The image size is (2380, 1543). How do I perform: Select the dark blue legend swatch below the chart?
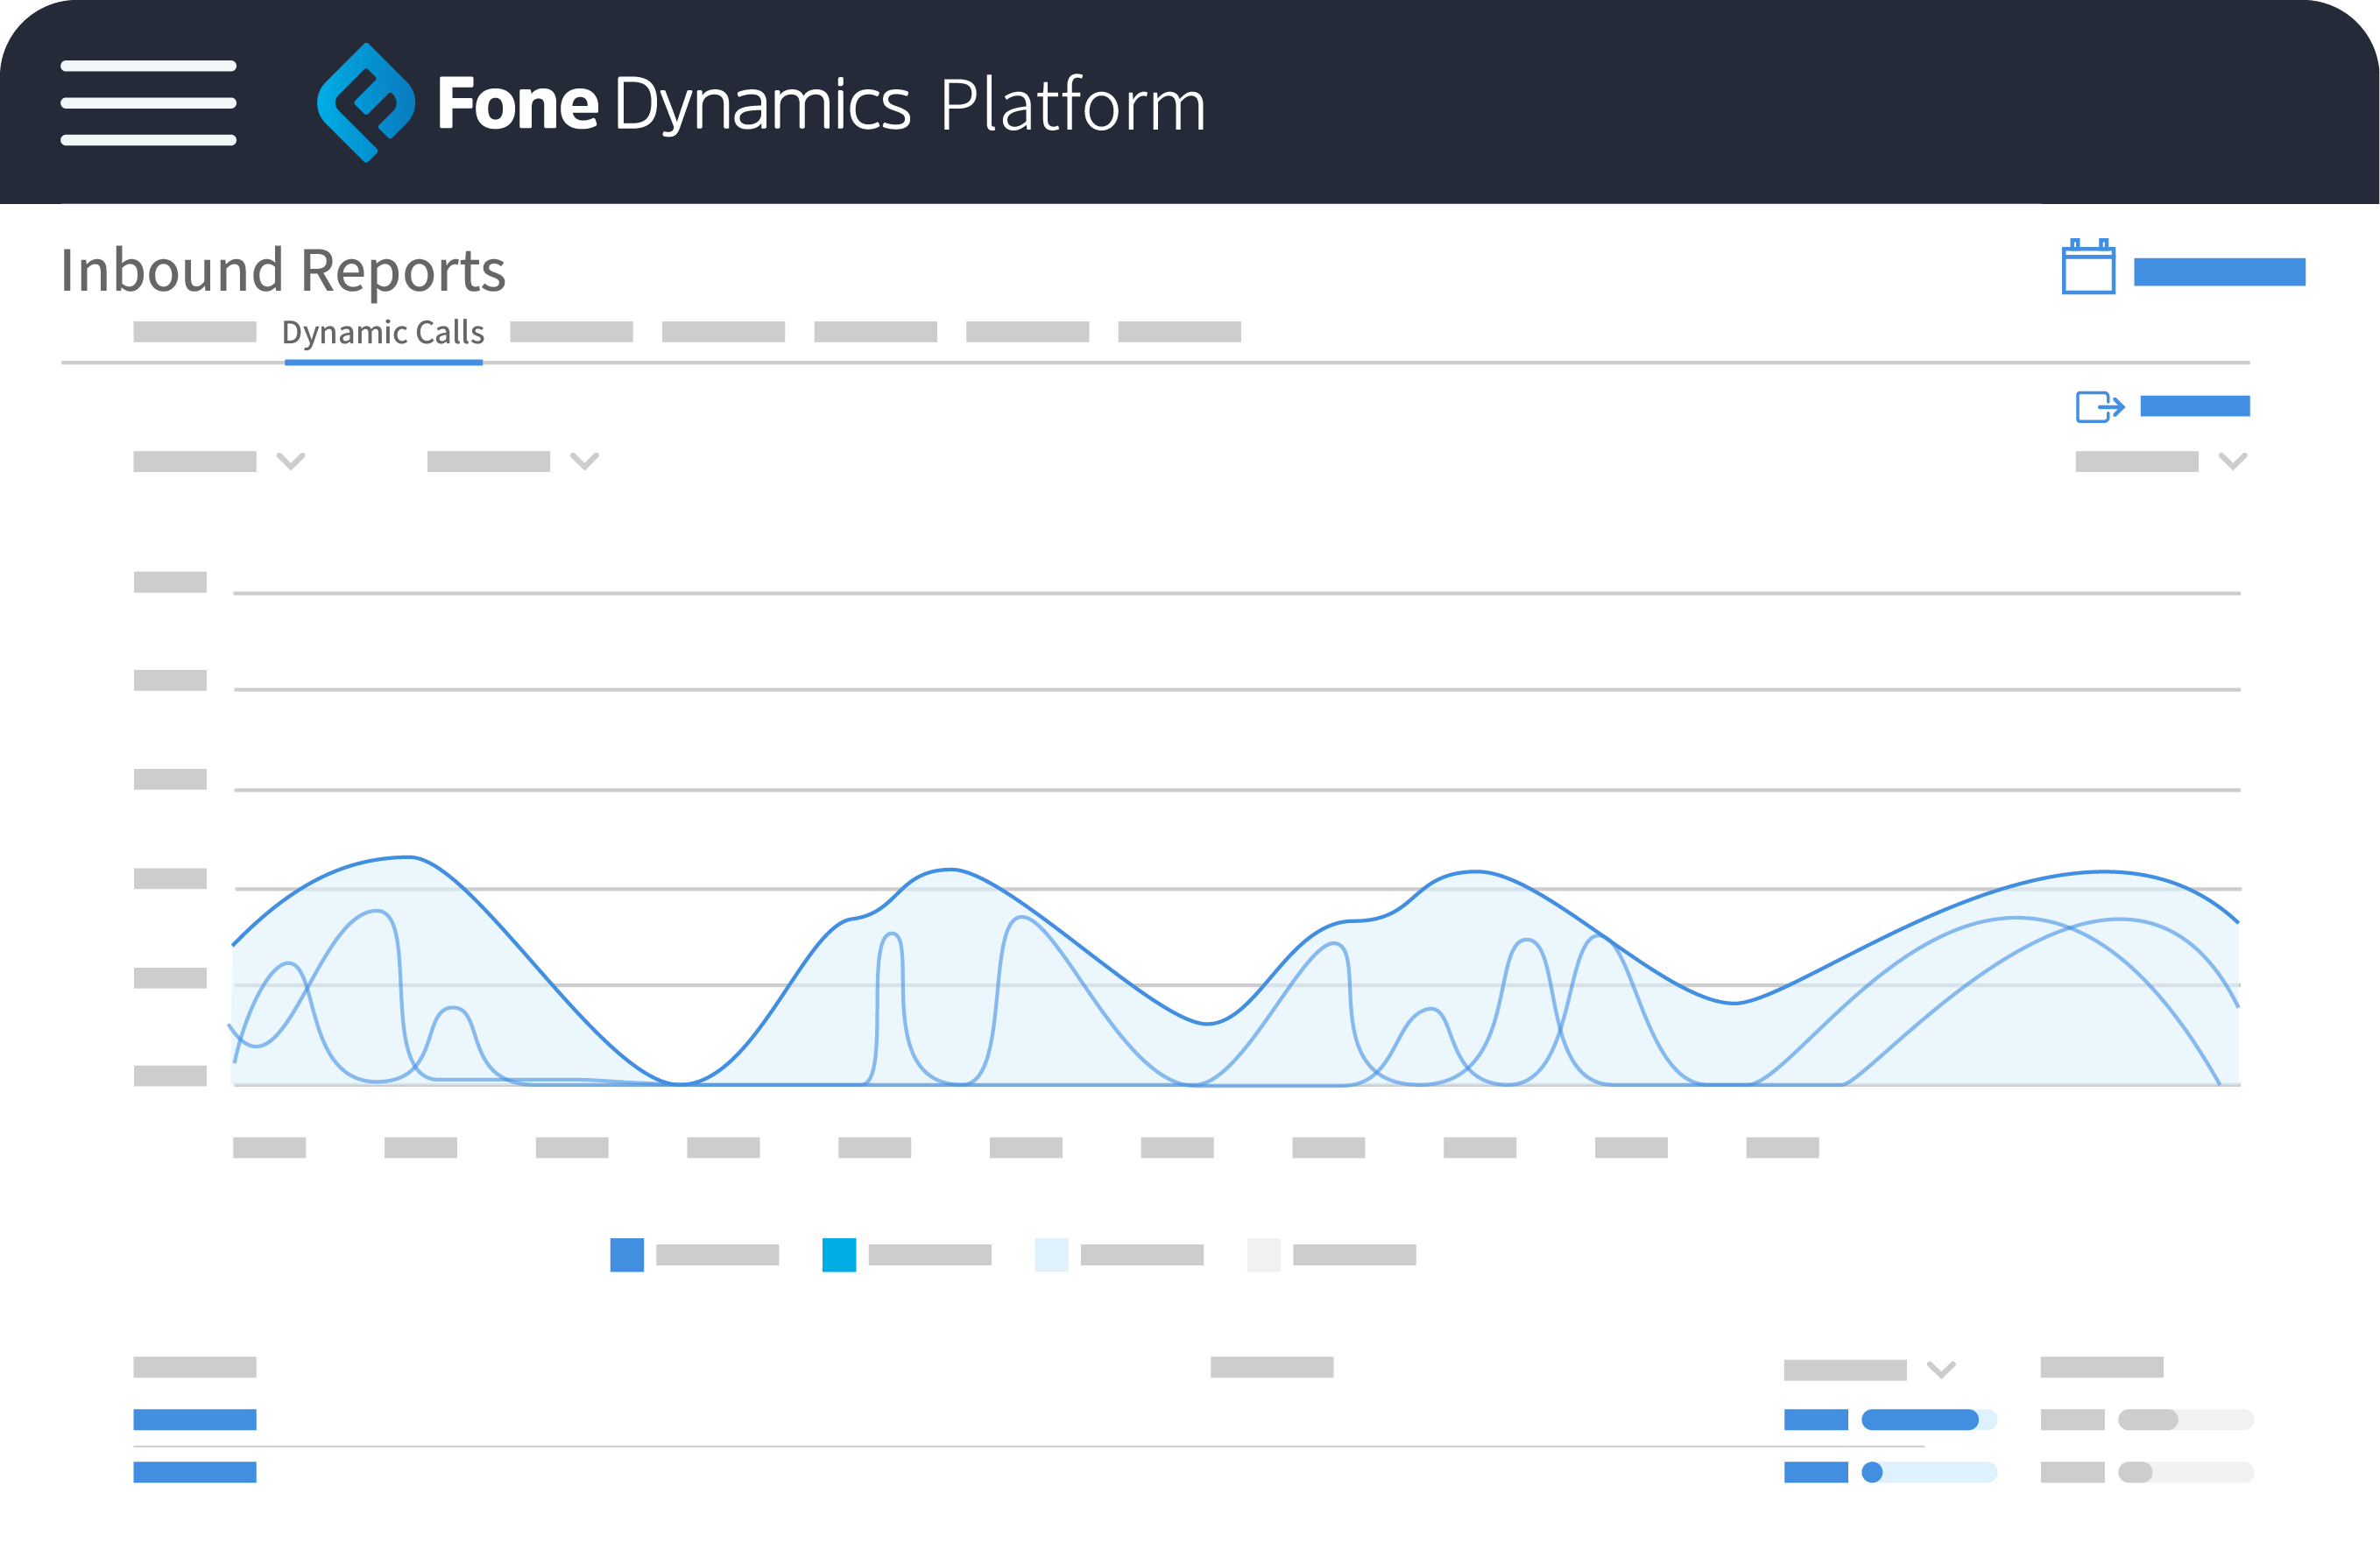[x=628, y=1256]
